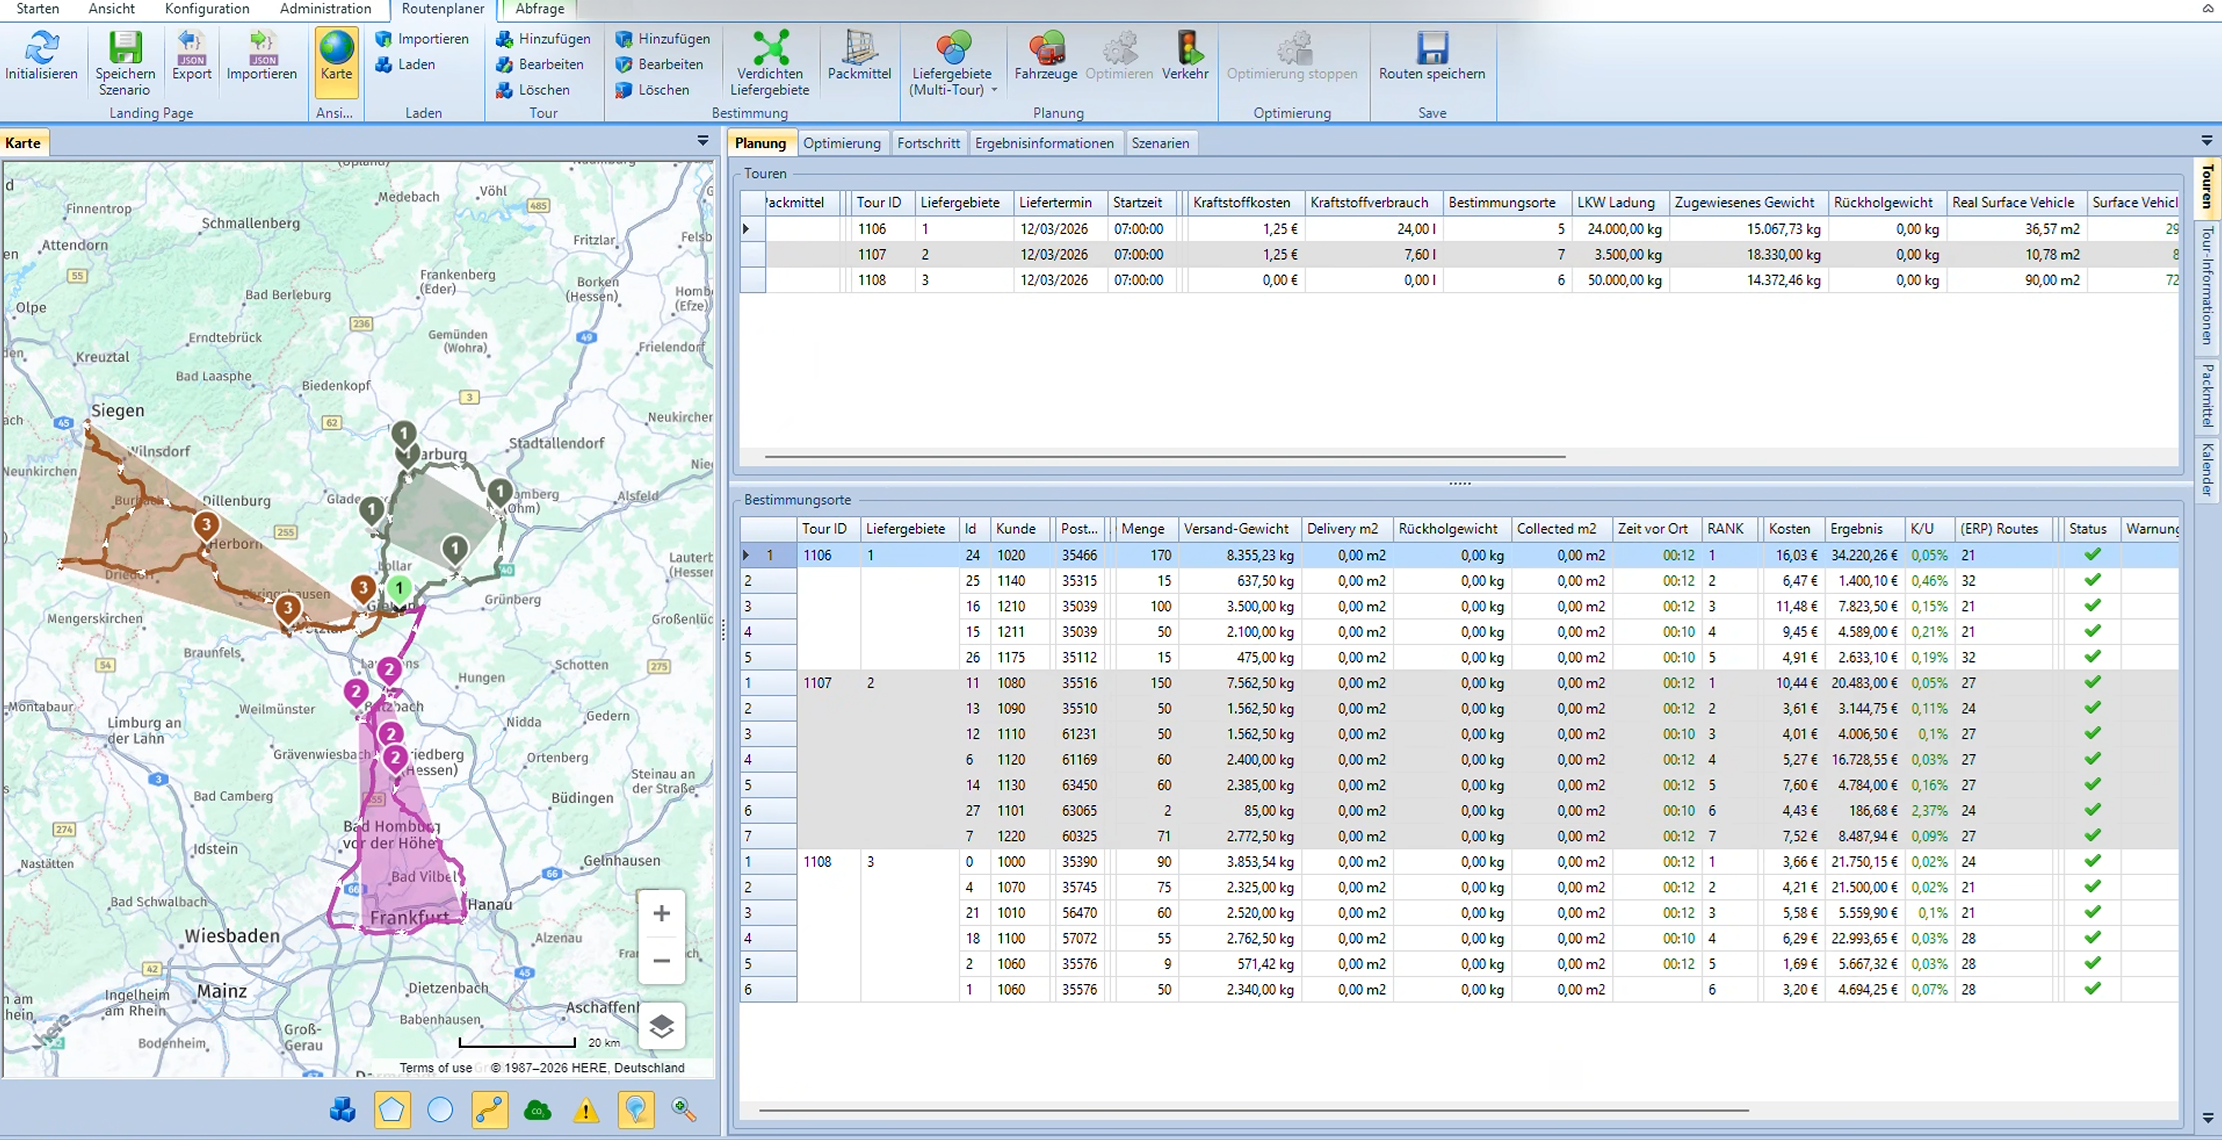Click the Laden load button
The height and width of the screenshot is (1140, 2222).
tap(405, 65)
